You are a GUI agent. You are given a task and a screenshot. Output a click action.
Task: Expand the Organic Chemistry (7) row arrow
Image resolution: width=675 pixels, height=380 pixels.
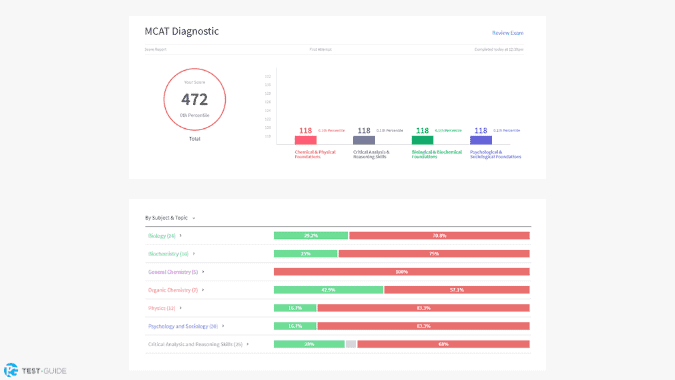pyautogui.click(x=203, y=290)
